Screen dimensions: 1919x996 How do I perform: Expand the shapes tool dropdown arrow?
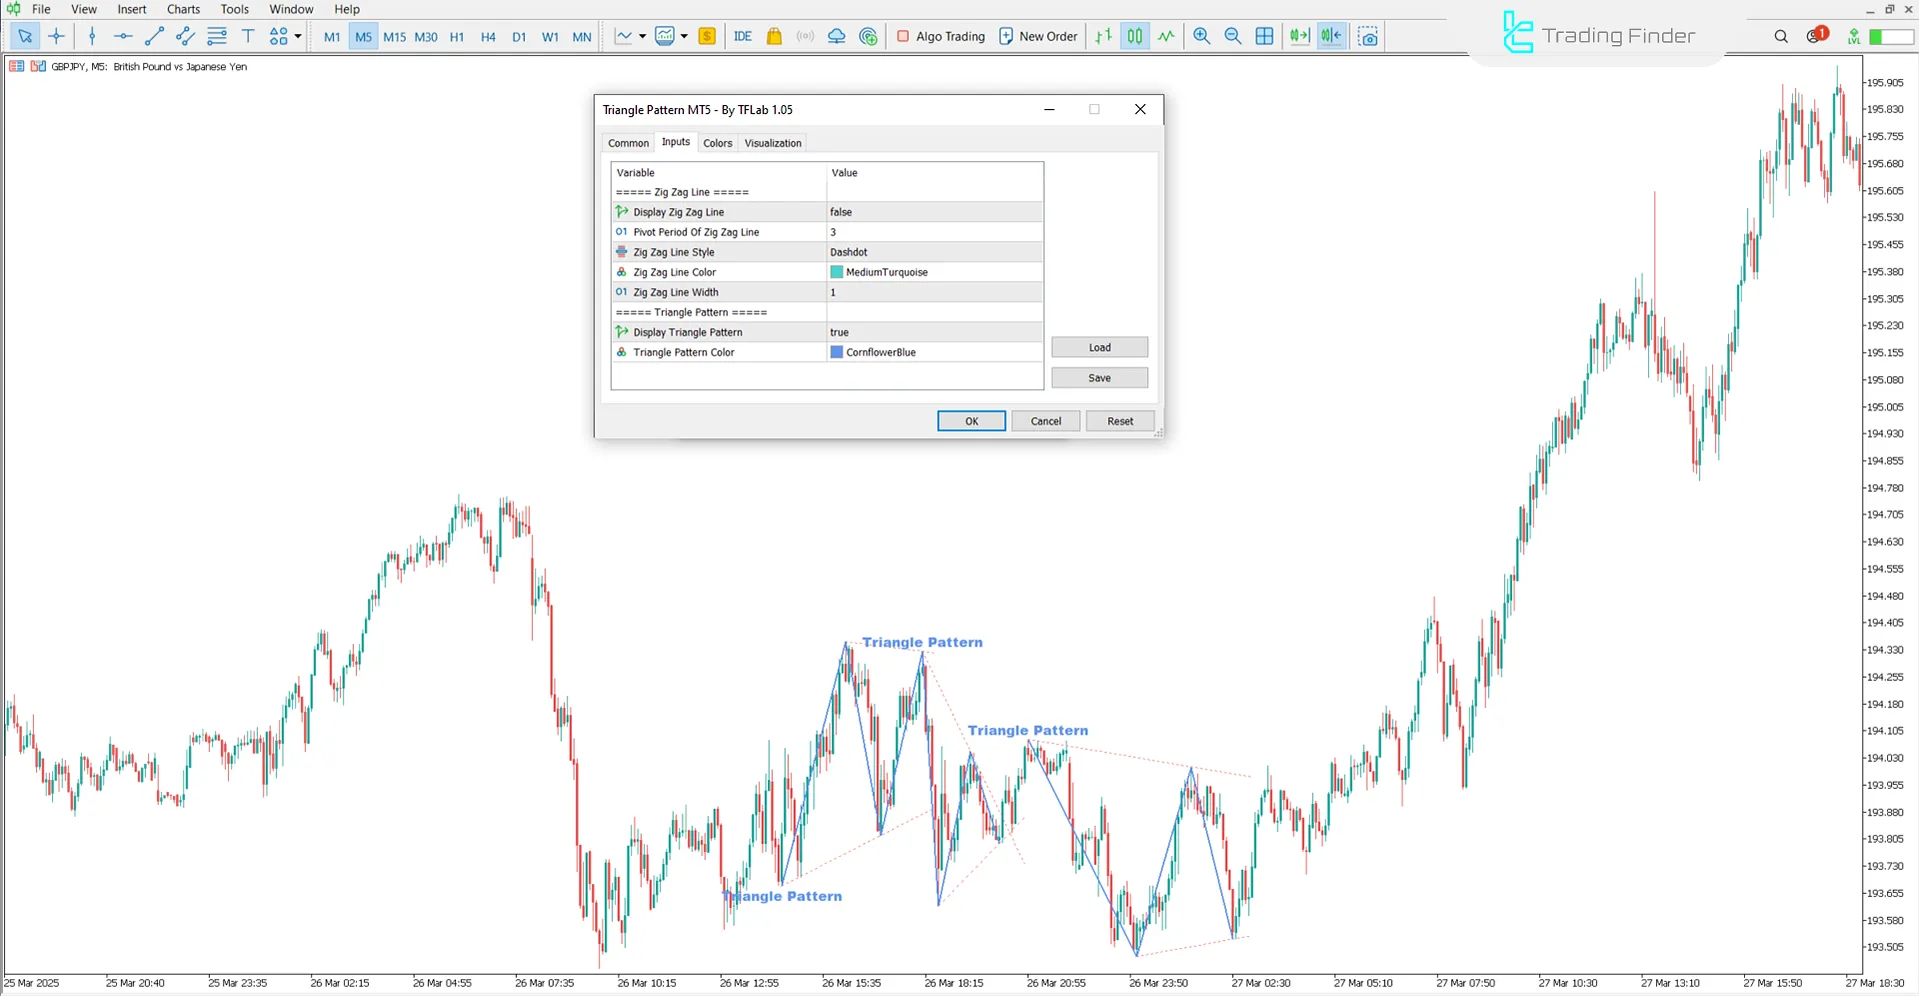point(297,36)
